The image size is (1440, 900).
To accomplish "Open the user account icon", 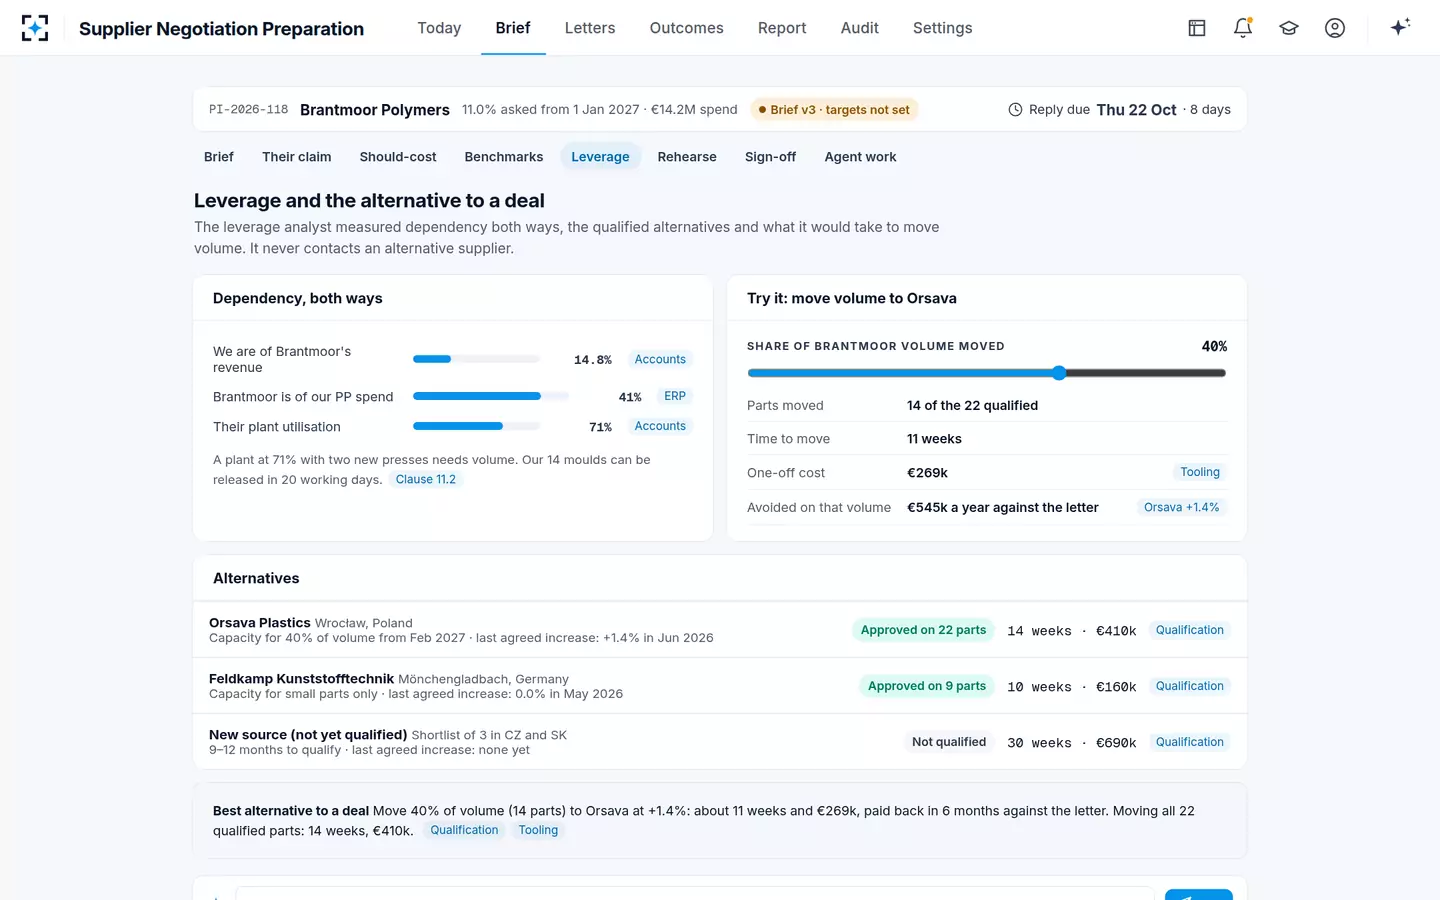I will pyautogui.click(x=1335, y=28).
